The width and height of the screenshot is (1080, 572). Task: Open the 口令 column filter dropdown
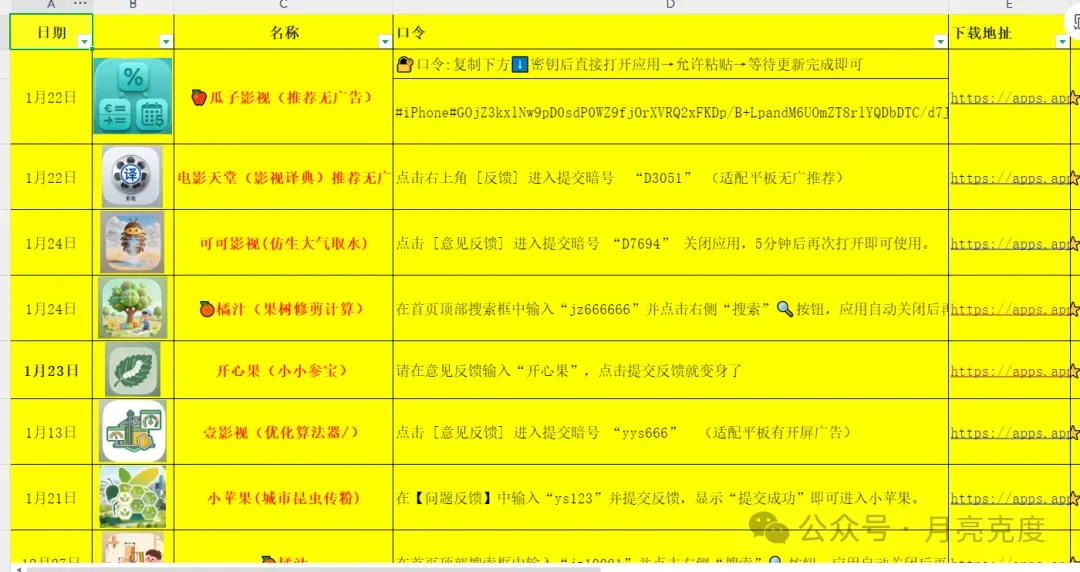[x=940, y=42]
